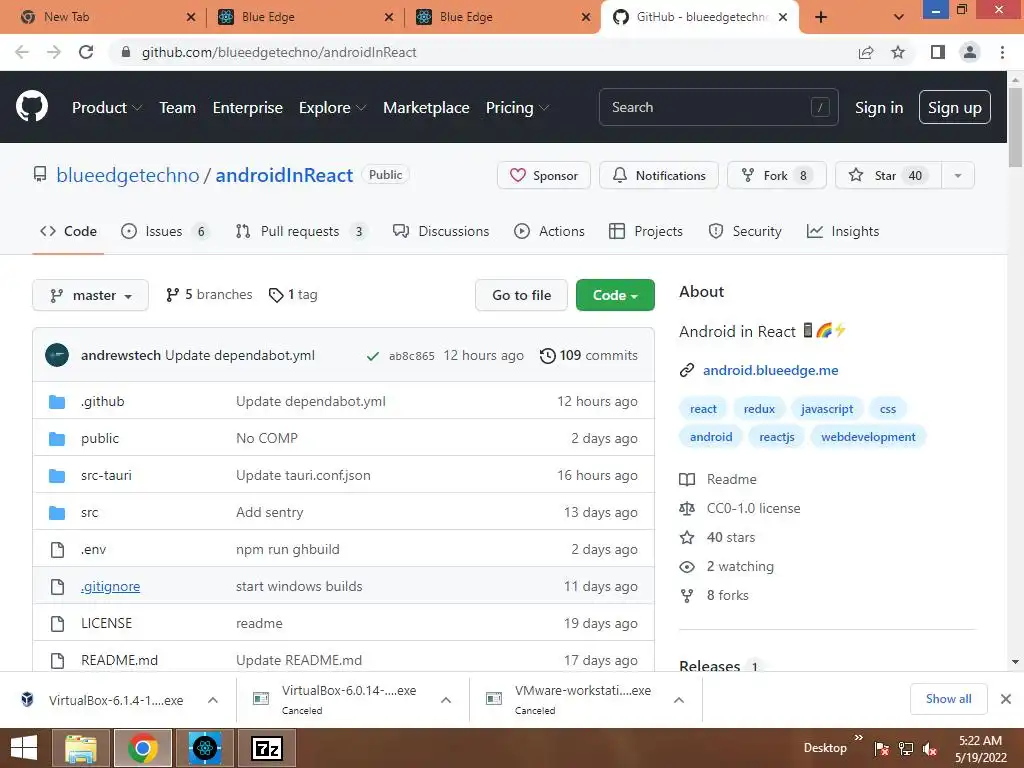The width and height of the screenshot is (1024, 768).
Task: Click the GitHub logo icon
Action: [31, 107]
